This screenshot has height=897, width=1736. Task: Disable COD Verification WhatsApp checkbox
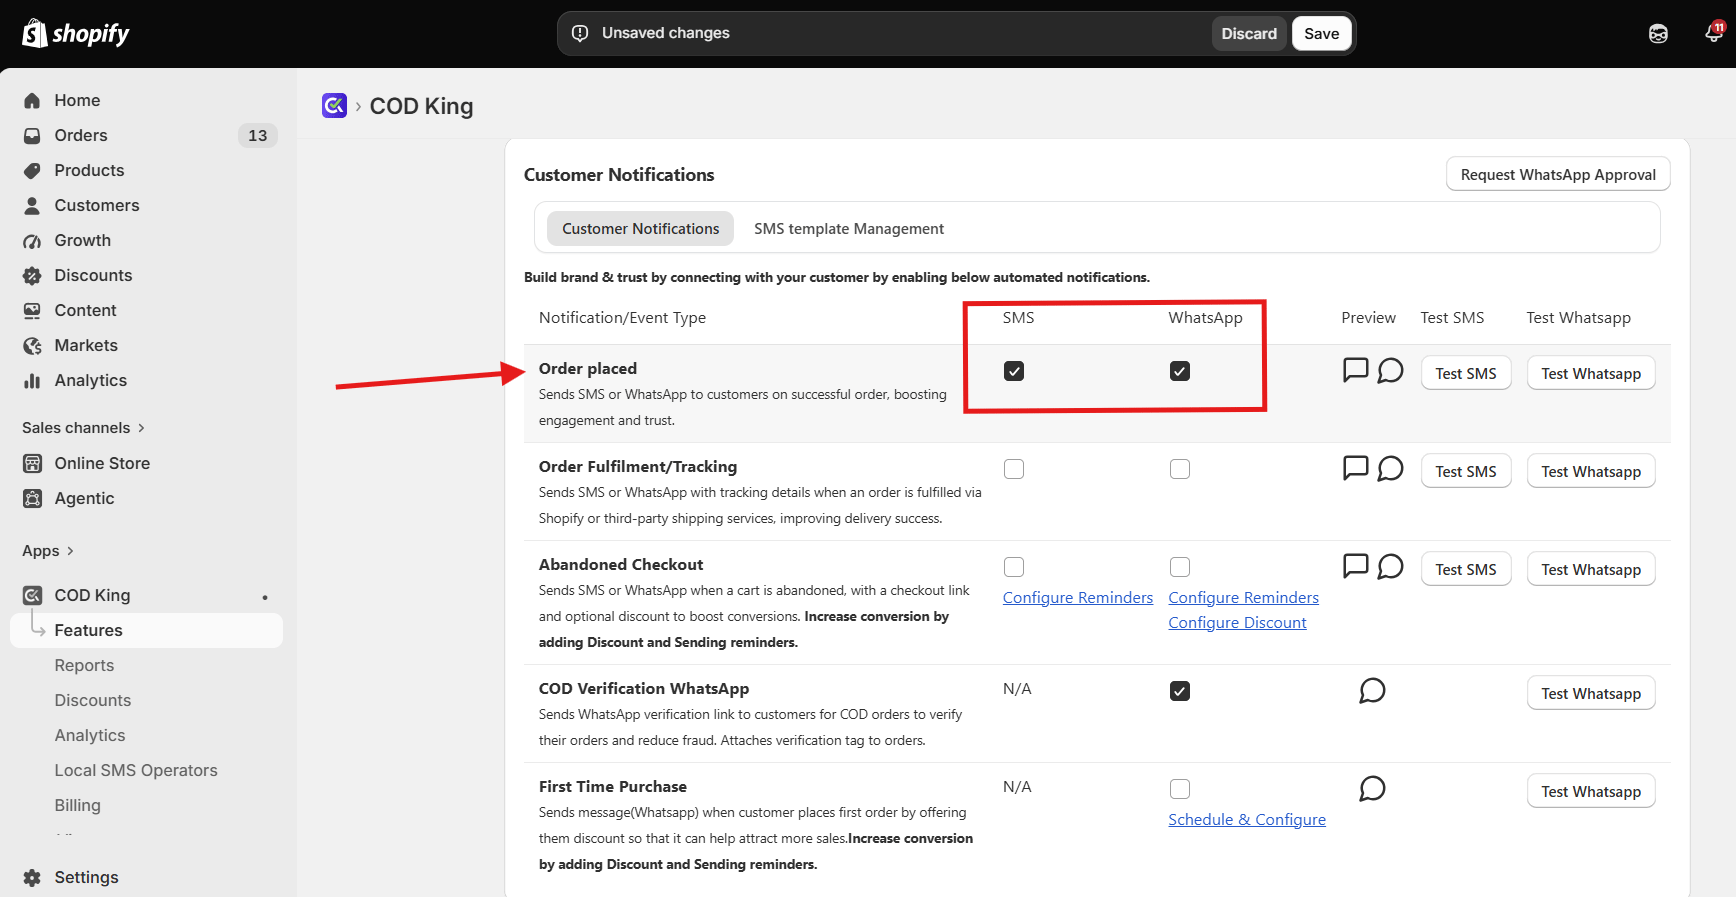pyautogui.click(x=1180, y=691)
